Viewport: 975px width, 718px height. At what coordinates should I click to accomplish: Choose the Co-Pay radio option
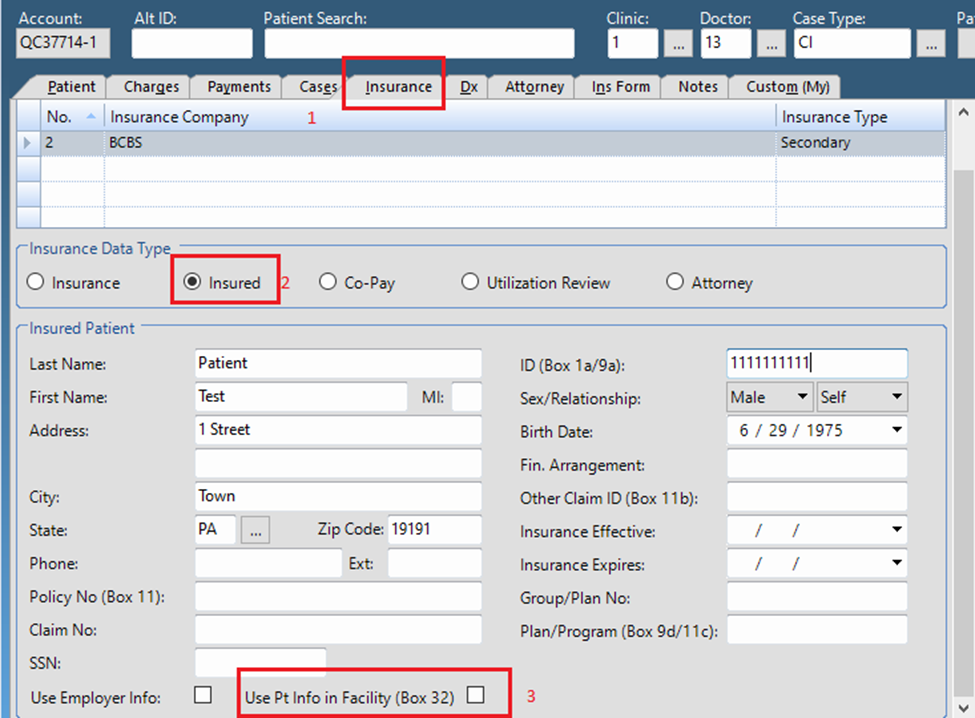(328, 282)
